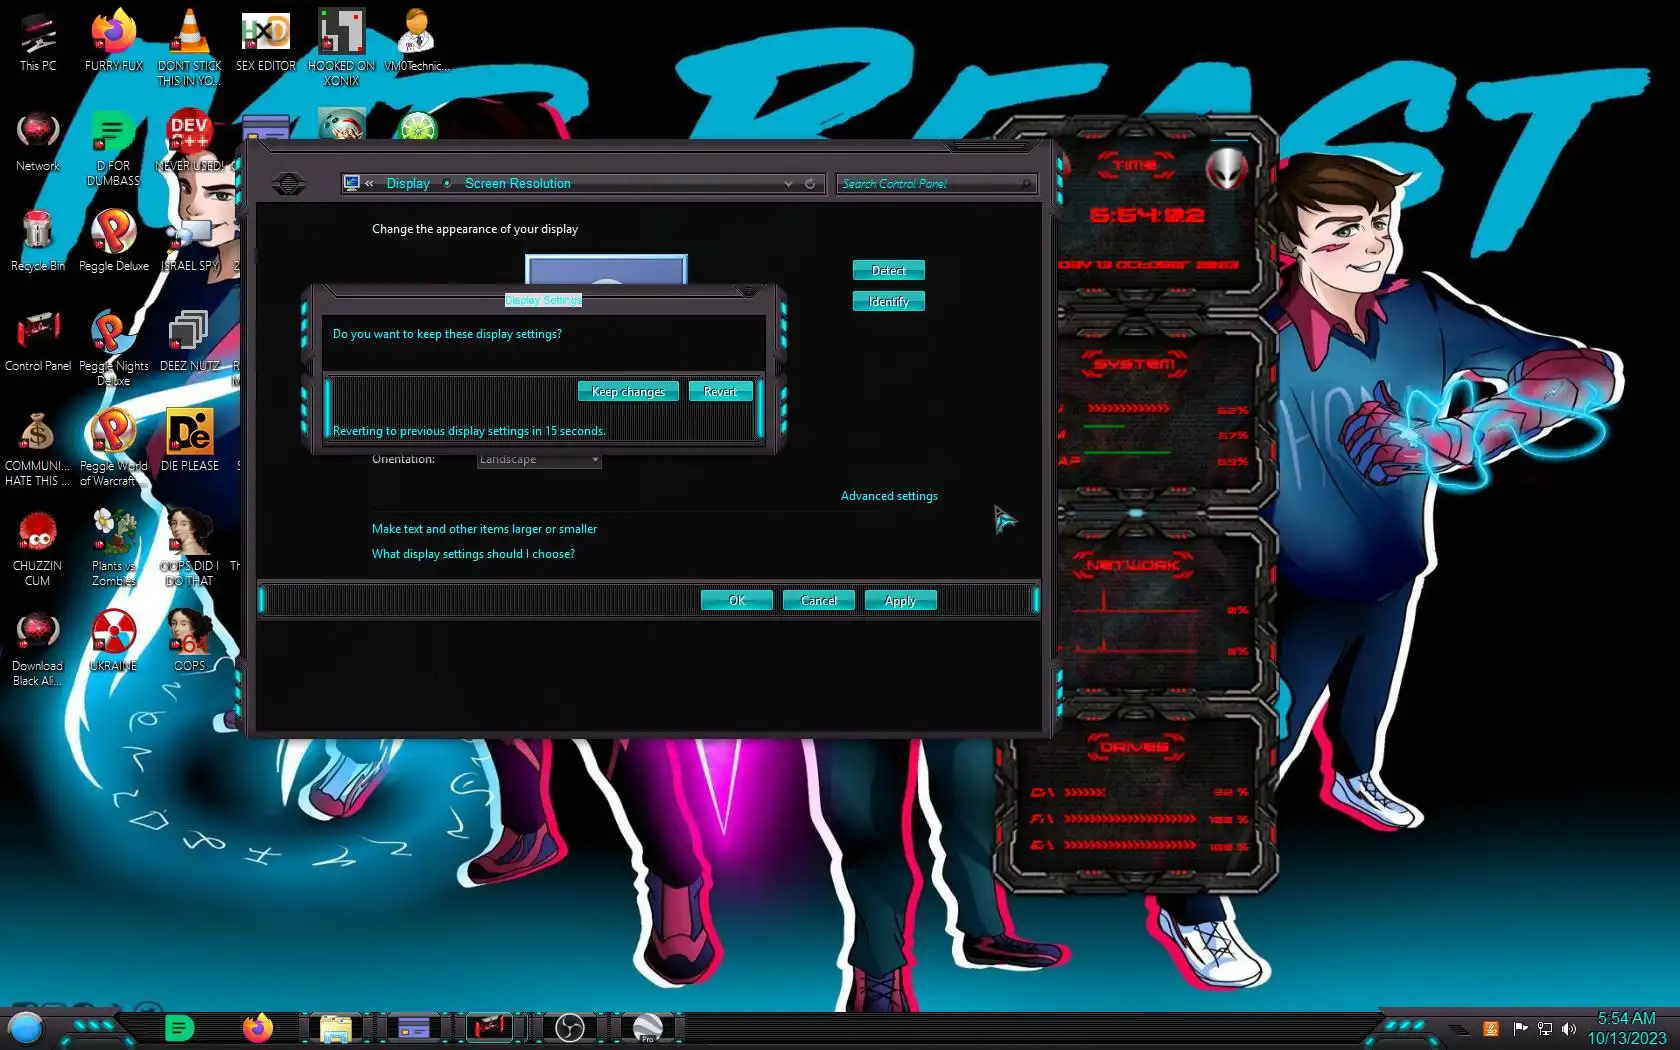The height and width of the screenshot is (1050, 1680).
Task: Open the DEEZ NUTZ desktop shortcut
Action: (190, 340)
